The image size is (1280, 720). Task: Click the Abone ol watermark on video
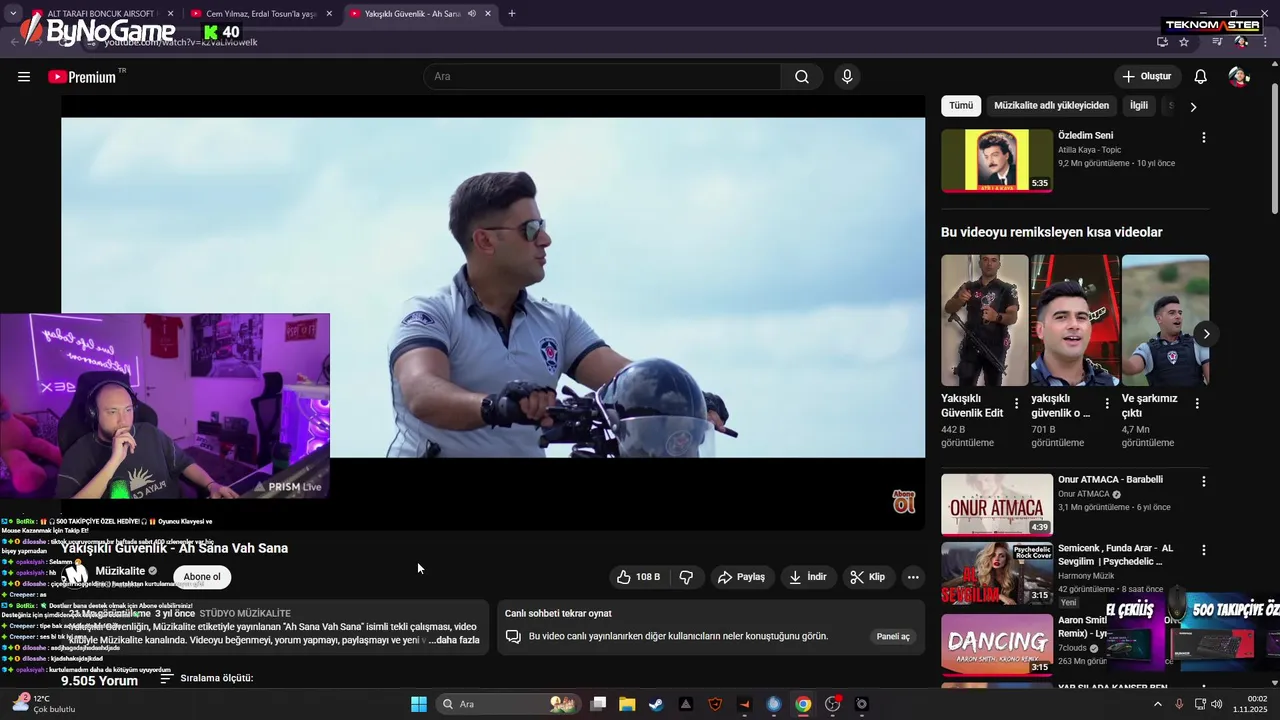pyautogui.click(x=904, y=501)
